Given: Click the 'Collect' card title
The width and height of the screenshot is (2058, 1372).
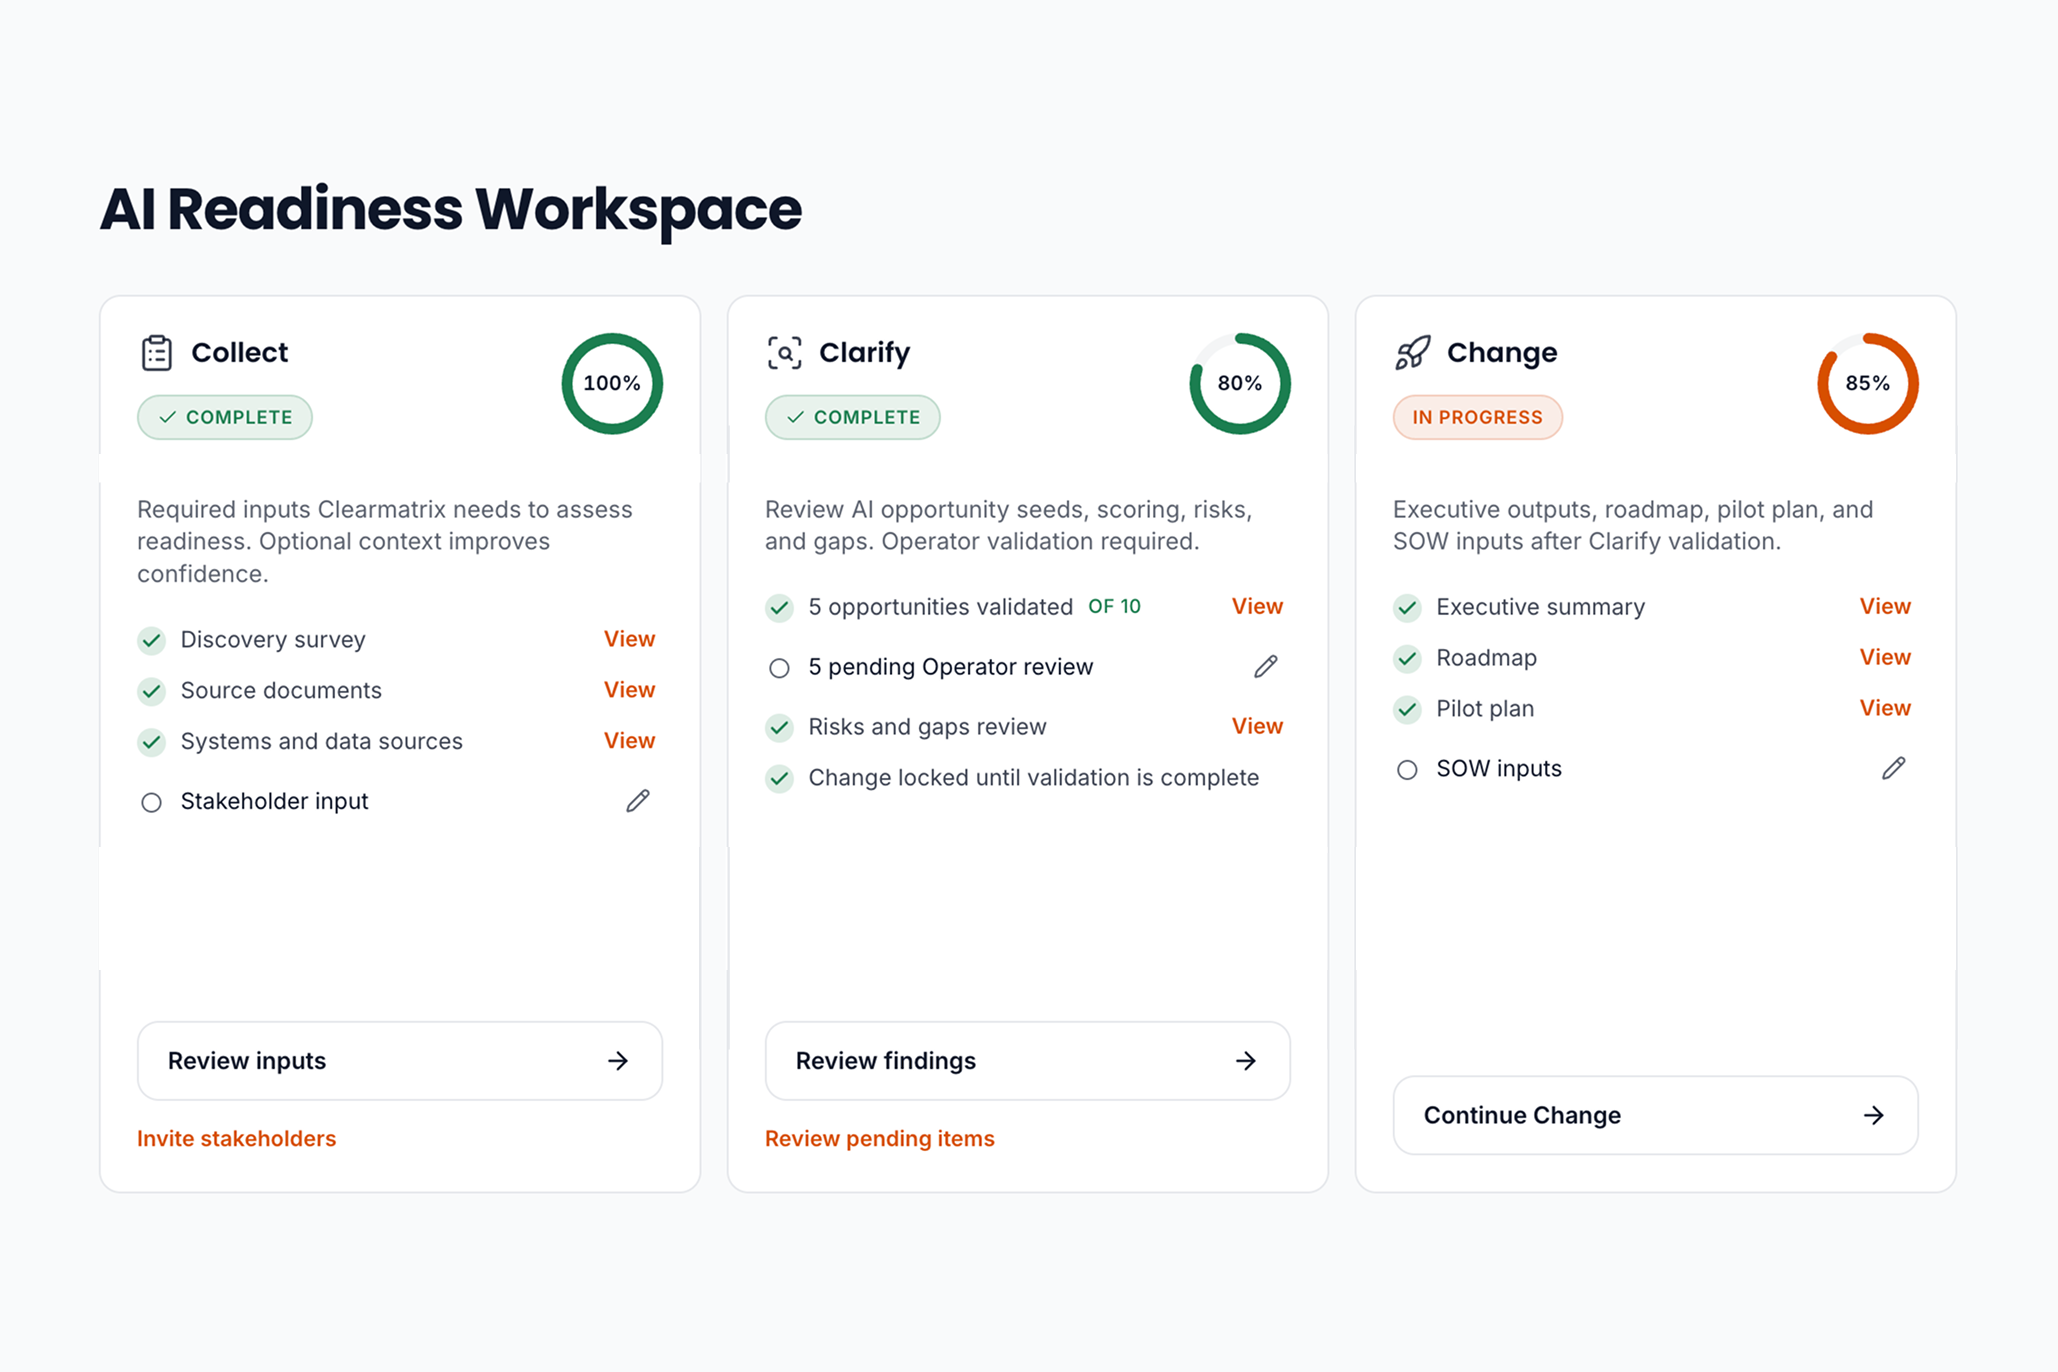Looking at the screenshot, I should (x=240, y=352).
